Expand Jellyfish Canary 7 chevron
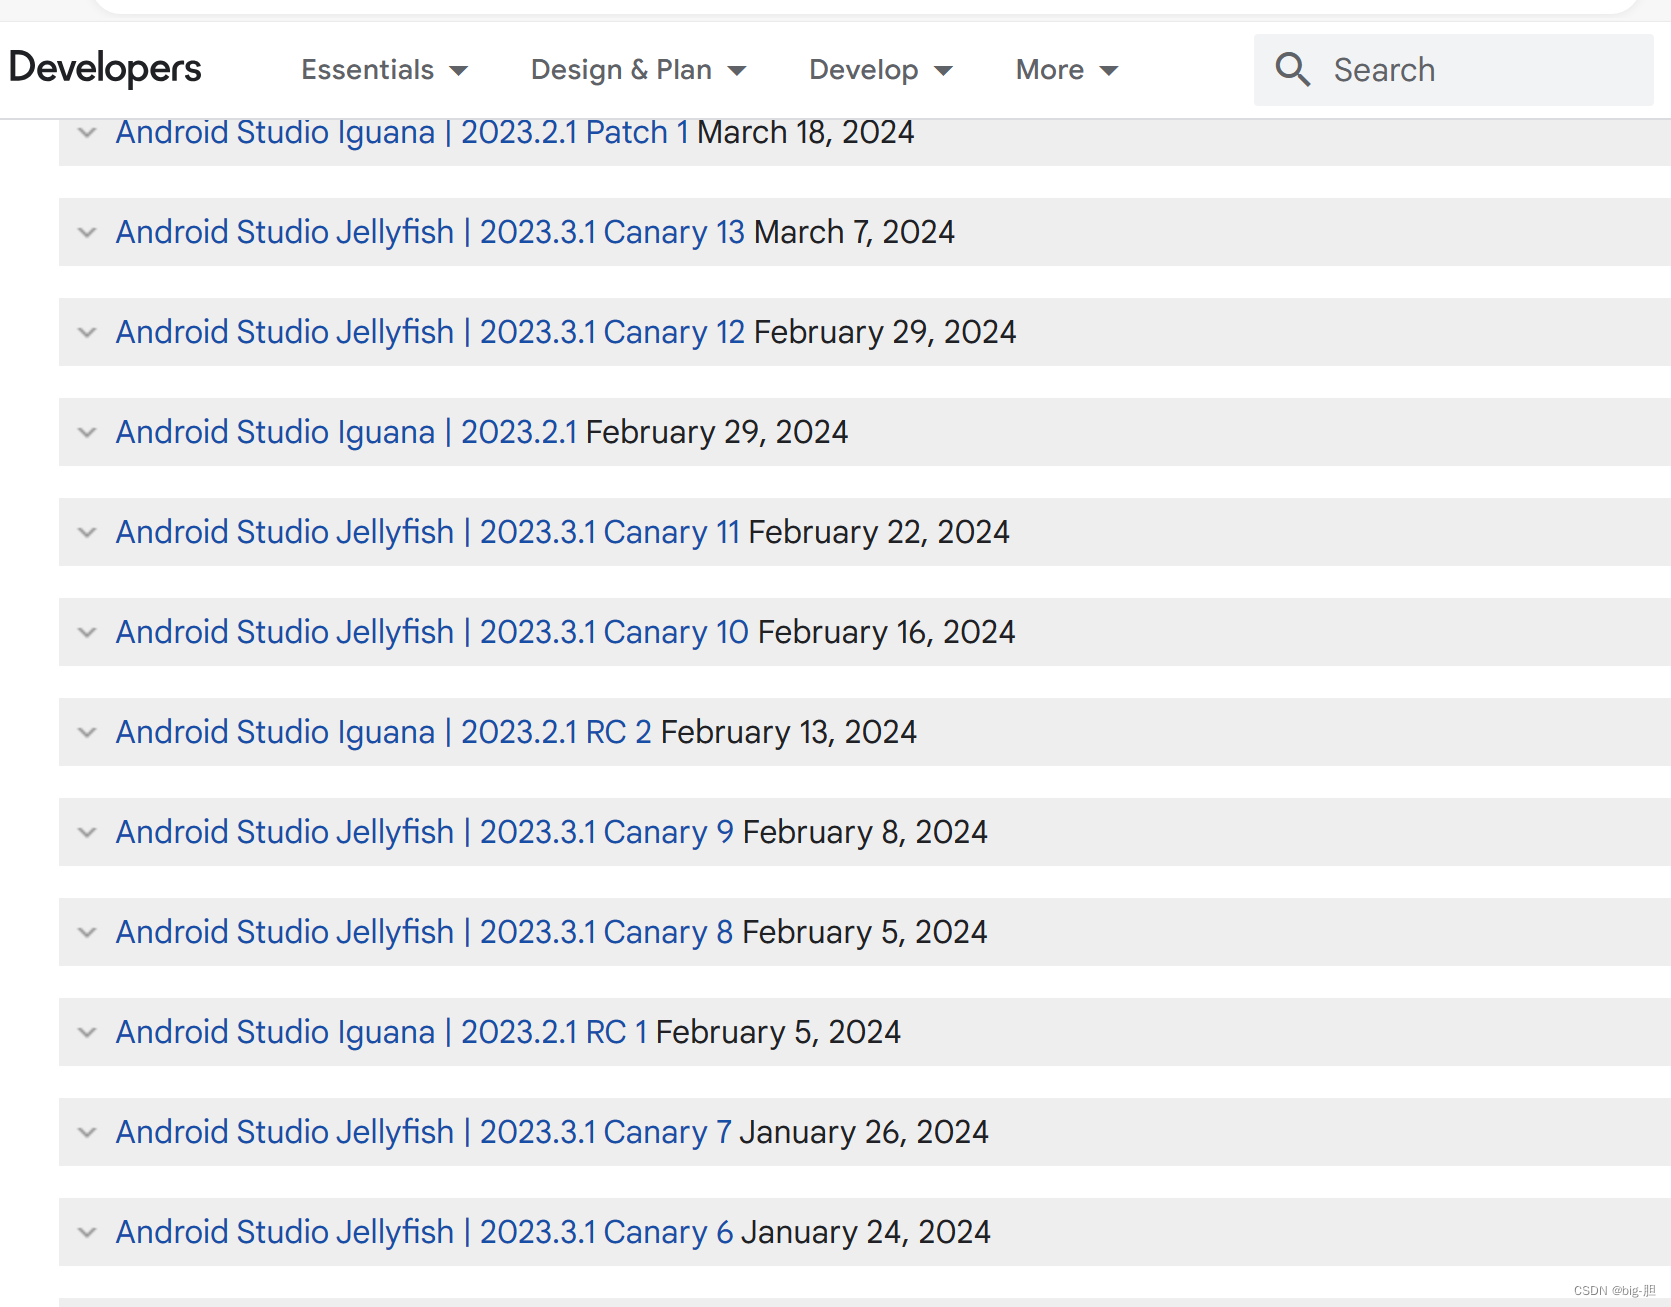Screen dimensions: 1671x1307 pyautogui.click(x=87, y=1132)
